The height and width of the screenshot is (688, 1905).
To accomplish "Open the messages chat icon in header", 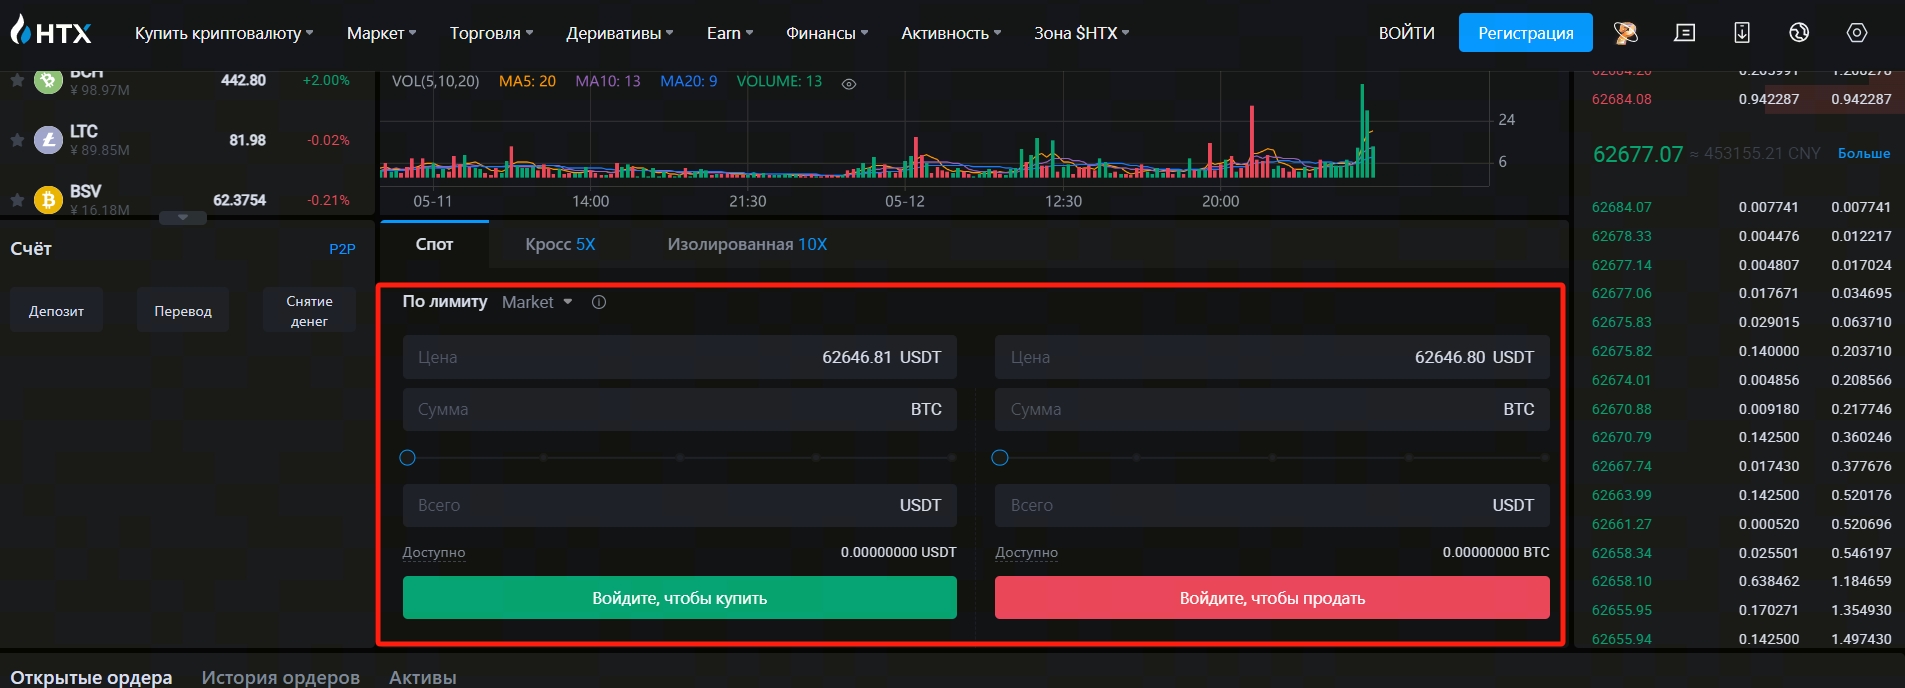I will [1684, 33].
